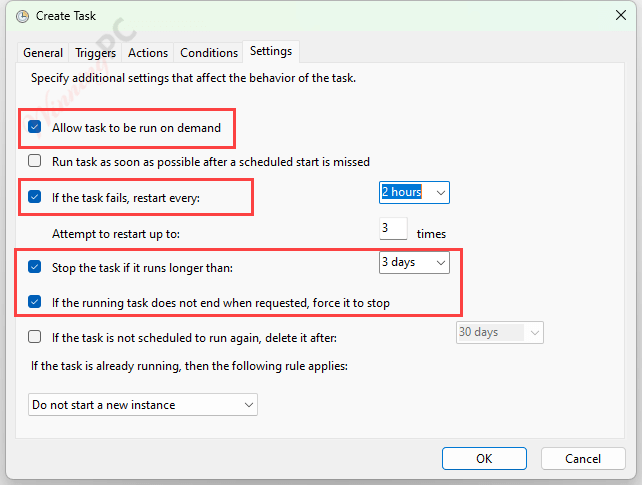Enable delete task if not scheduled again

coord(35,337)
